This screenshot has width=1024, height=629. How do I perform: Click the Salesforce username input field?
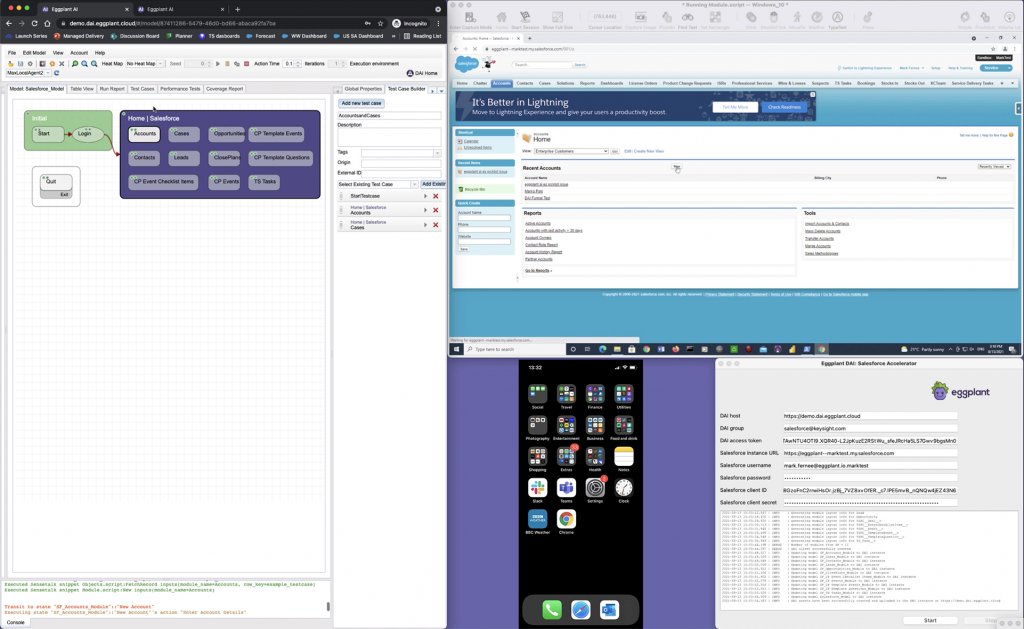[x=869, y=466]
